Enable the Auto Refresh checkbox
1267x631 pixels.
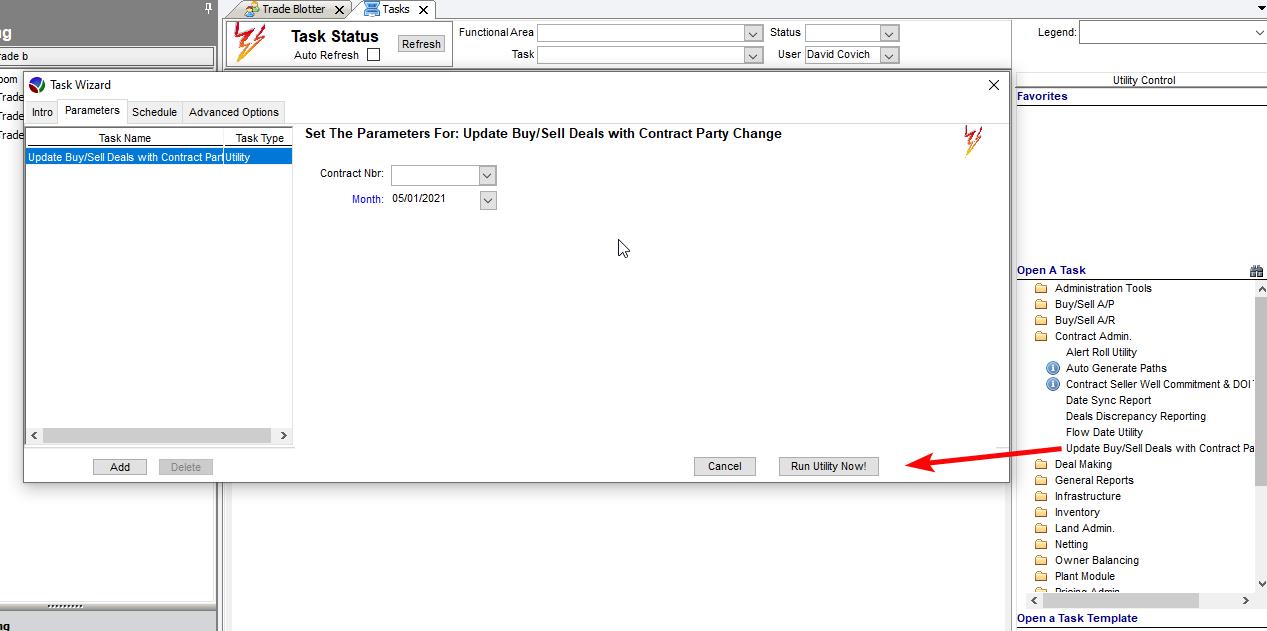tap(373, 55)
